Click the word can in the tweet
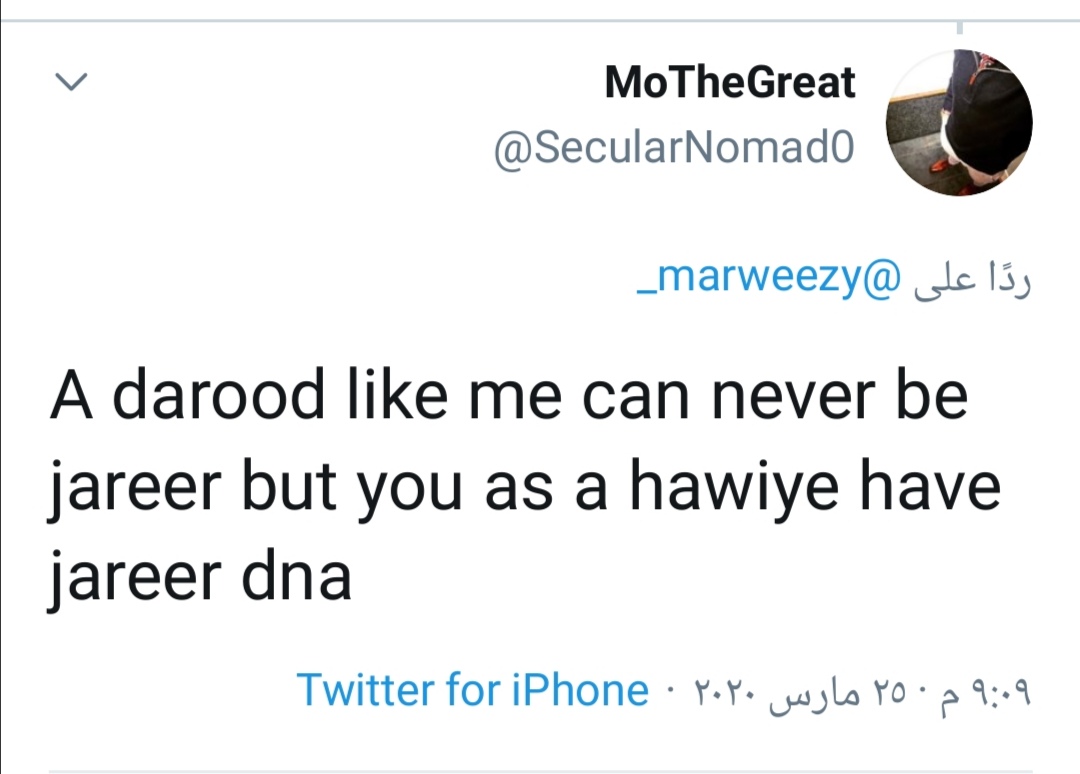This screenshot has height=774, width=1080. (x=650, y=395)
